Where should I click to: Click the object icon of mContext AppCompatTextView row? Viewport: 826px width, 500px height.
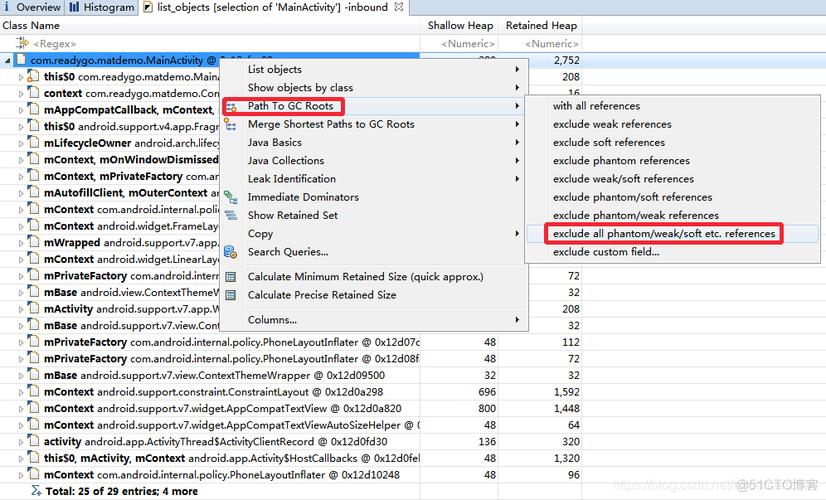(x=34, y=408)
